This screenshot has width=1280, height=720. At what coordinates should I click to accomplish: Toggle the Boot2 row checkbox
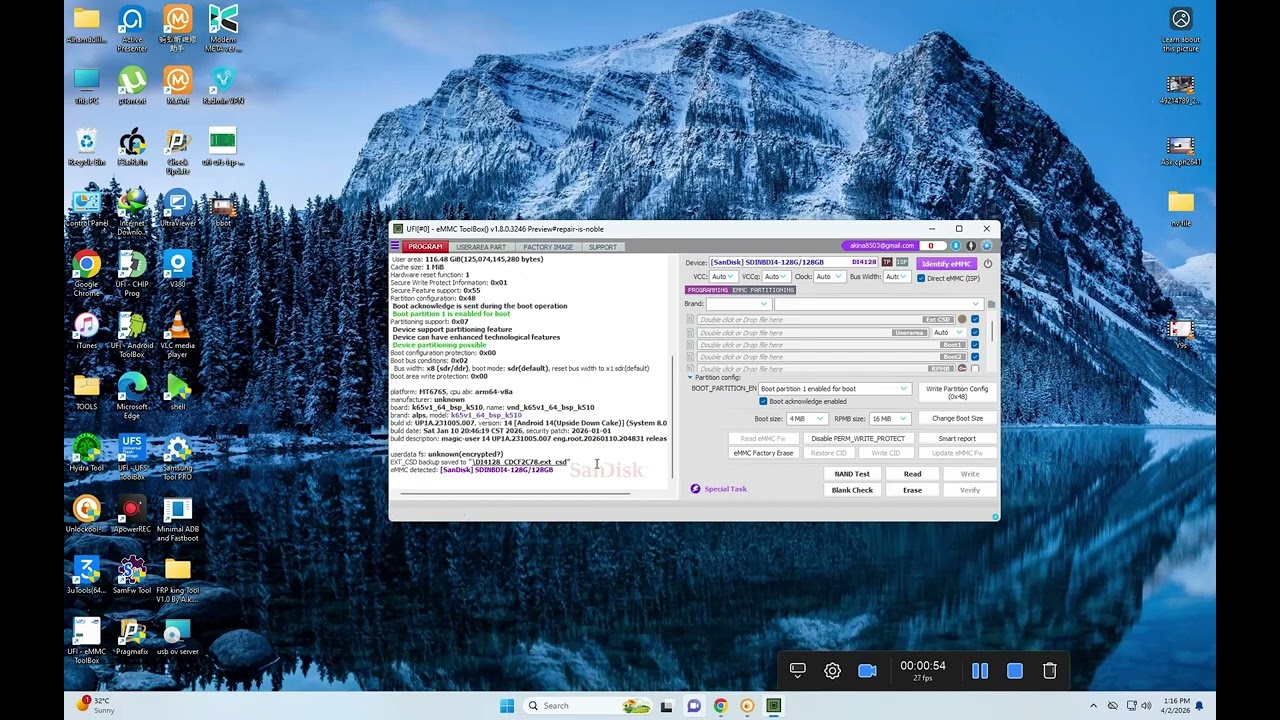[x=975, y=357]
